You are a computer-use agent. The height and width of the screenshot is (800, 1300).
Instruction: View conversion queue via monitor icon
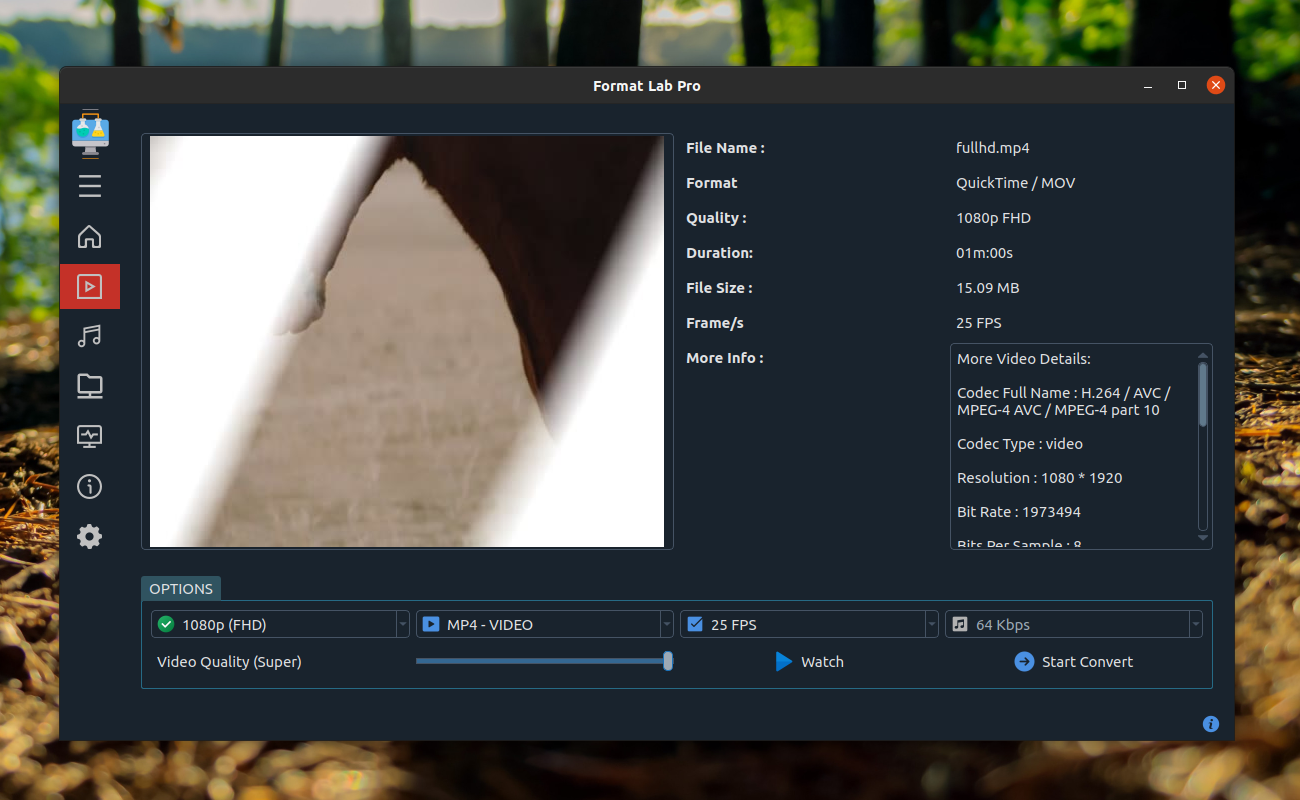(89, 436)
